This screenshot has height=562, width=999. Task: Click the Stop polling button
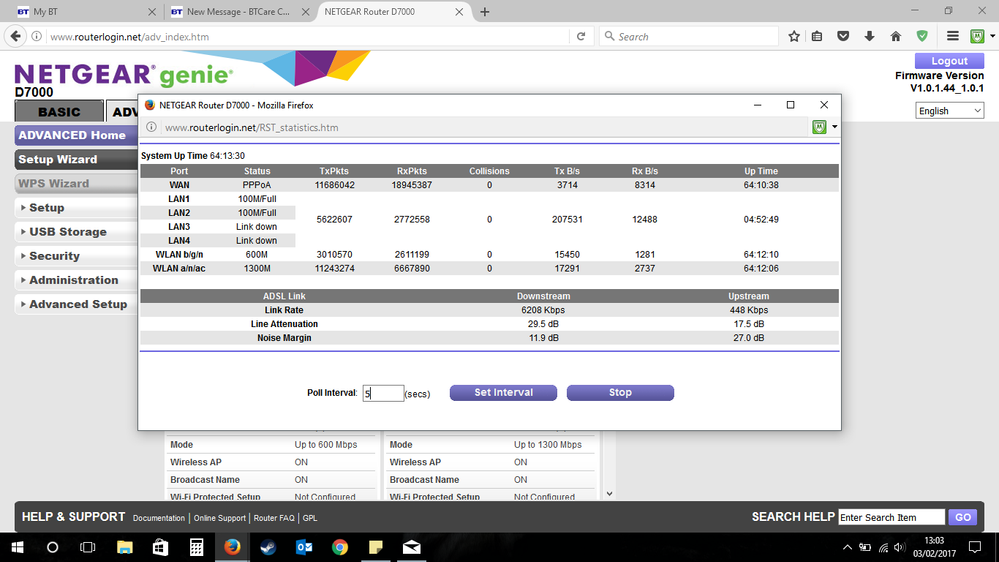click(620, 393)
